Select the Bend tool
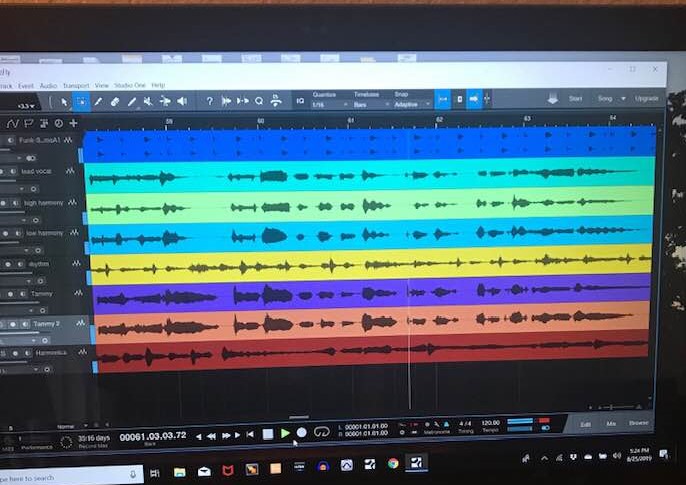Image resolution: width=686 pixels, height=485 pixels. pos(165,101)
